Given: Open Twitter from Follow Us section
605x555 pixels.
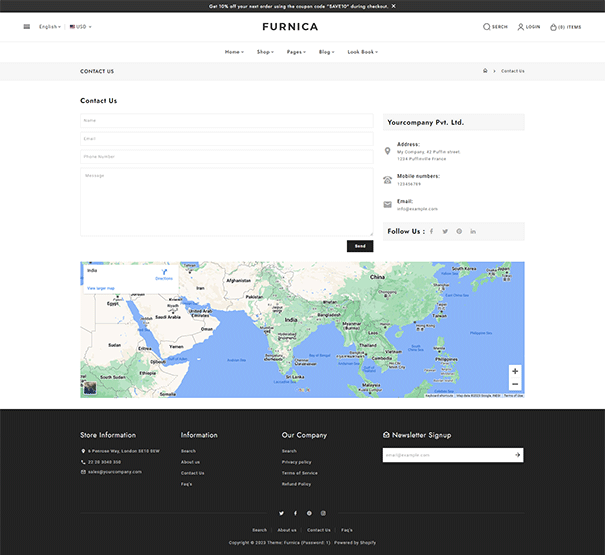Looking at the screenshot, I should pos(445,231).
